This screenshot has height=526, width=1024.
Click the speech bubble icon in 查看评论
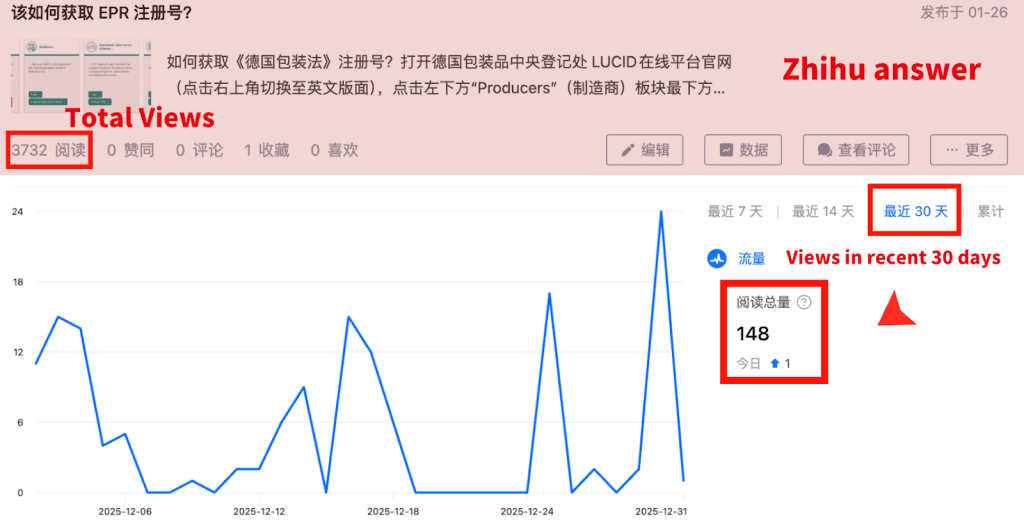(x=824, y=150)
